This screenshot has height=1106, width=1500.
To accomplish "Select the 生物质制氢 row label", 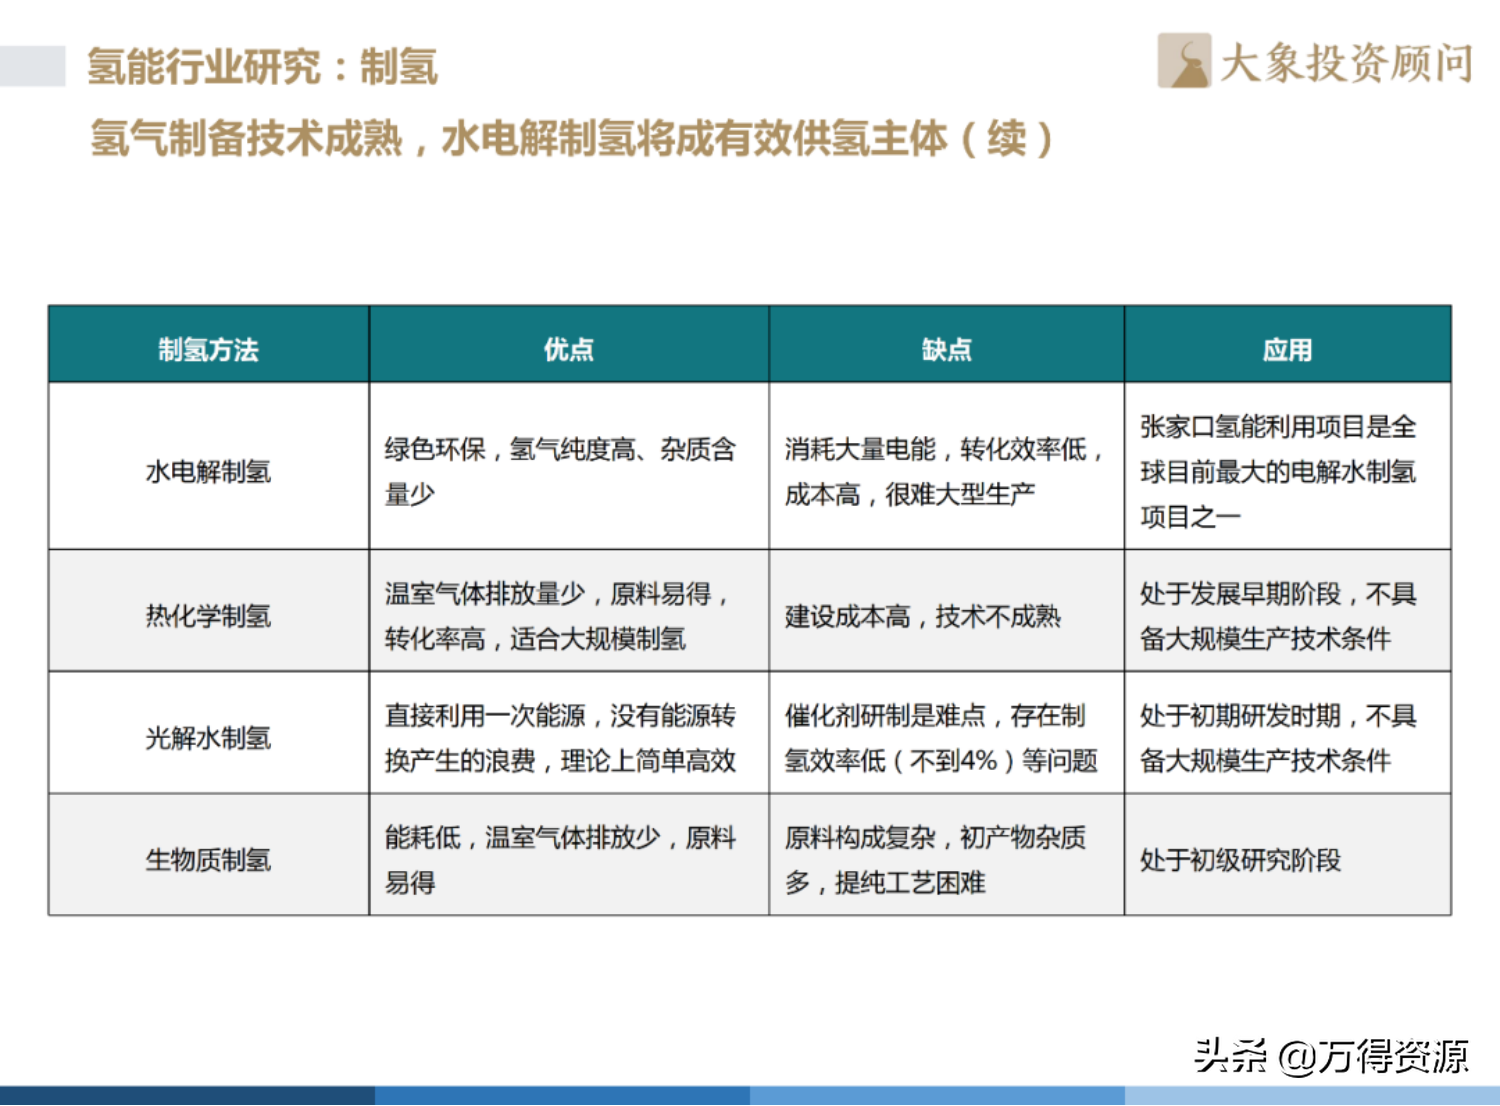I will tap(208, 860).
